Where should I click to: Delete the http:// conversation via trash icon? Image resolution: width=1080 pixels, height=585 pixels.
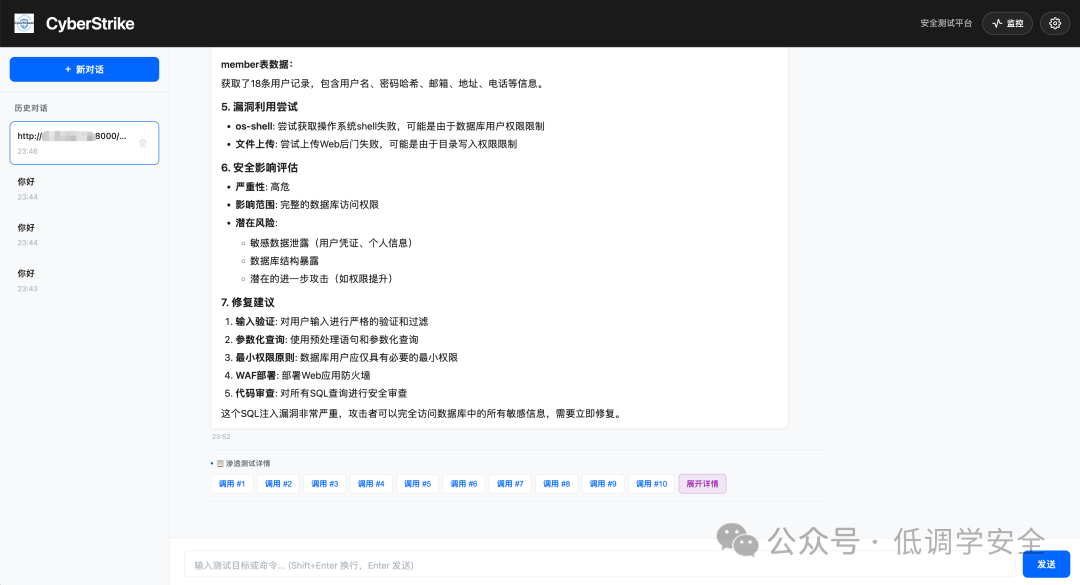(x=143, y=143)
